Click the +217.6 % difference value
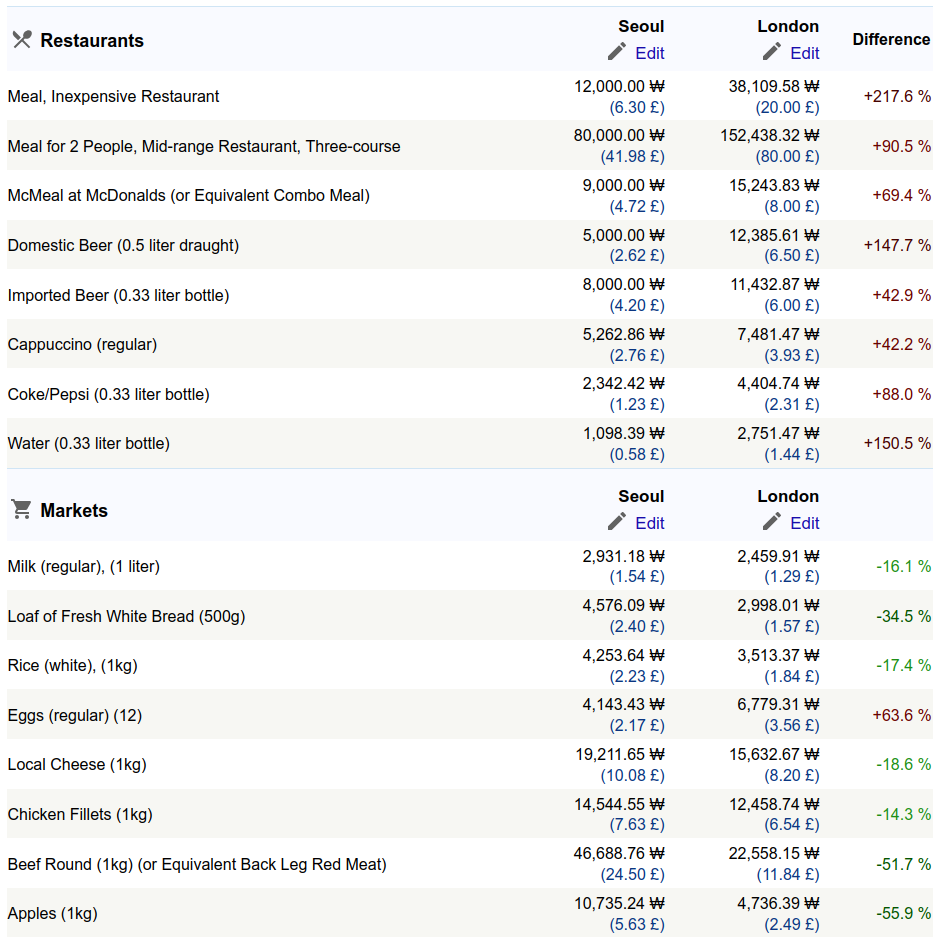 pos(897,97)
